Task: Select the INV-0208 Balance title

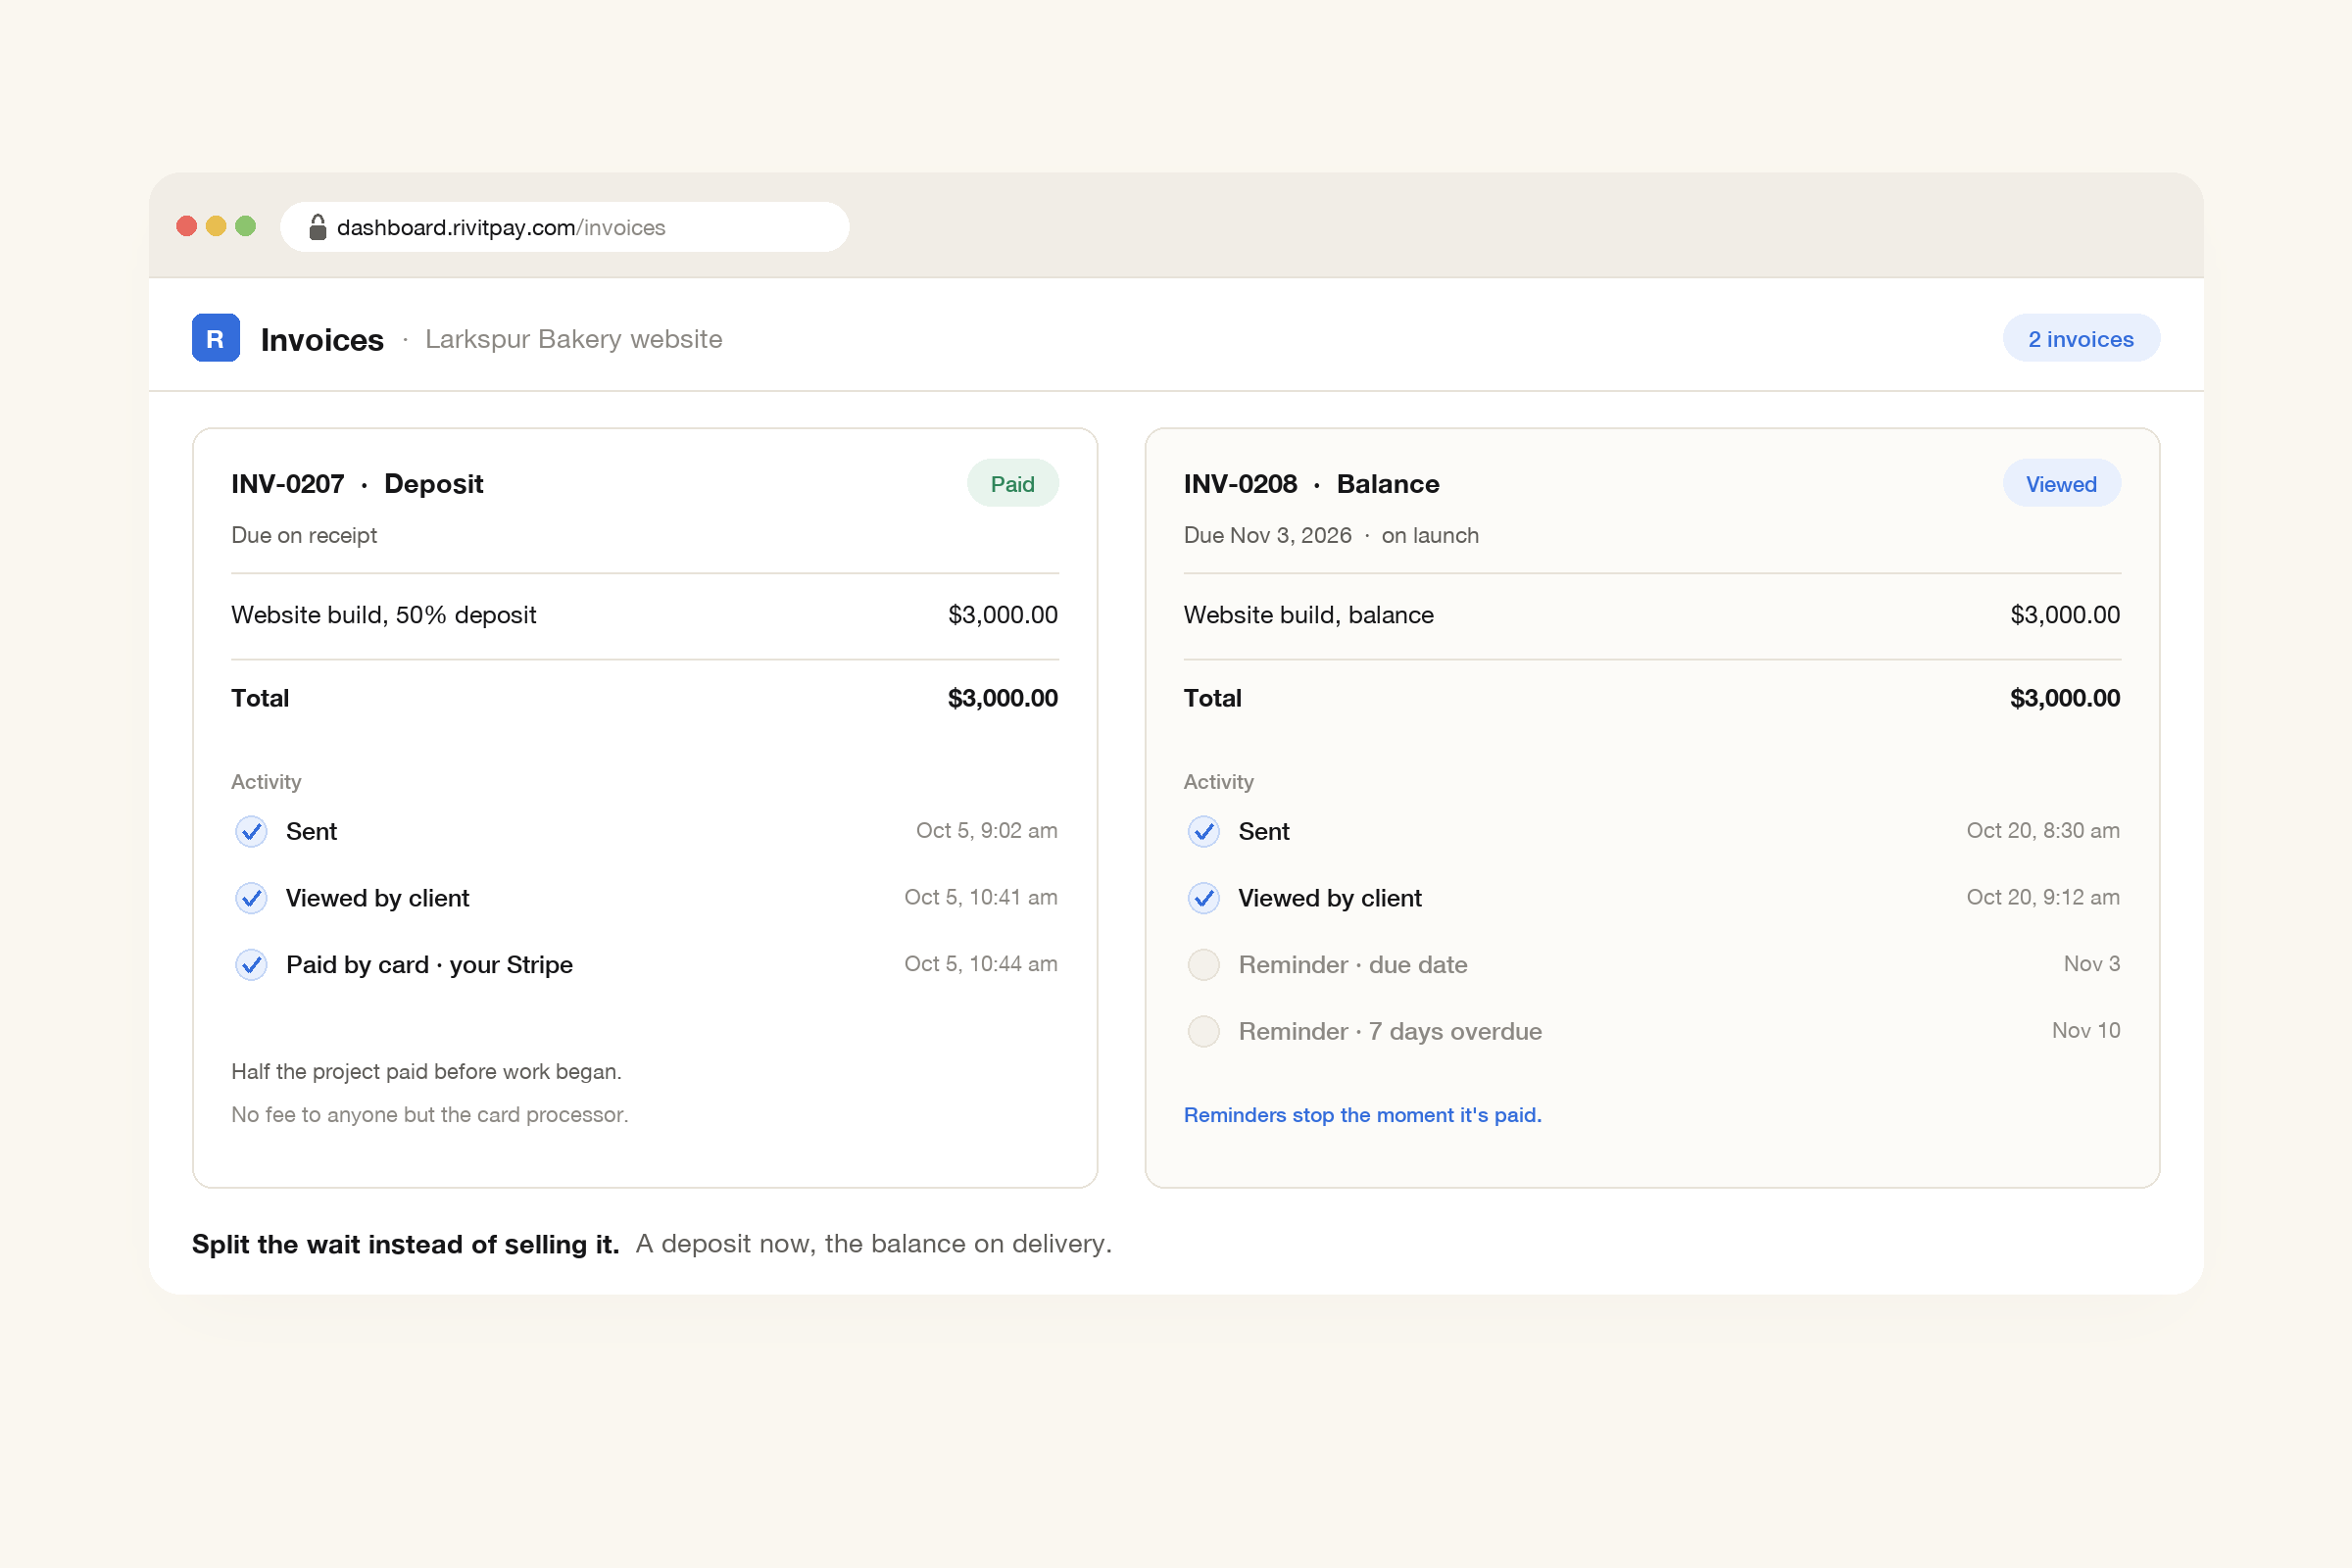Action: tap(1312, 484)
